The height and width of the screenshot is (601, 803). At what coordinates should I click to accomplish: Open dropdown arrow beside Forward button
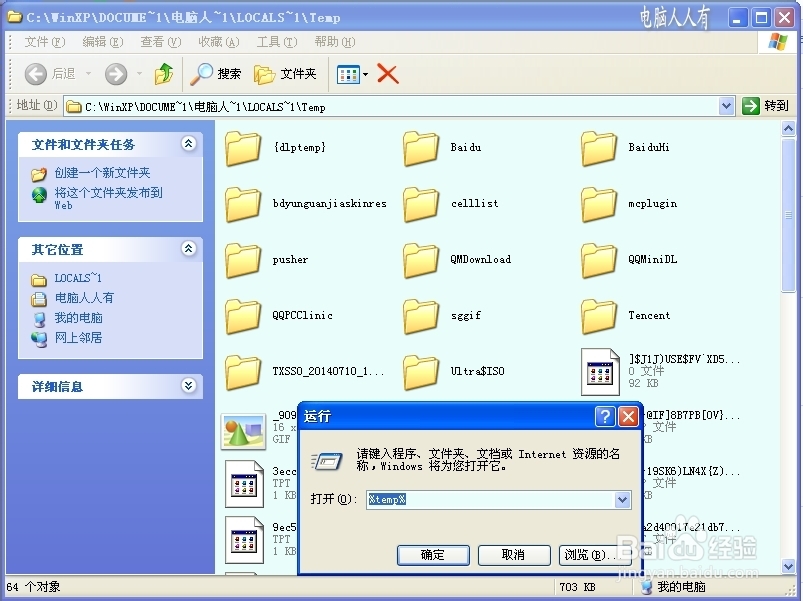point(139,74)
